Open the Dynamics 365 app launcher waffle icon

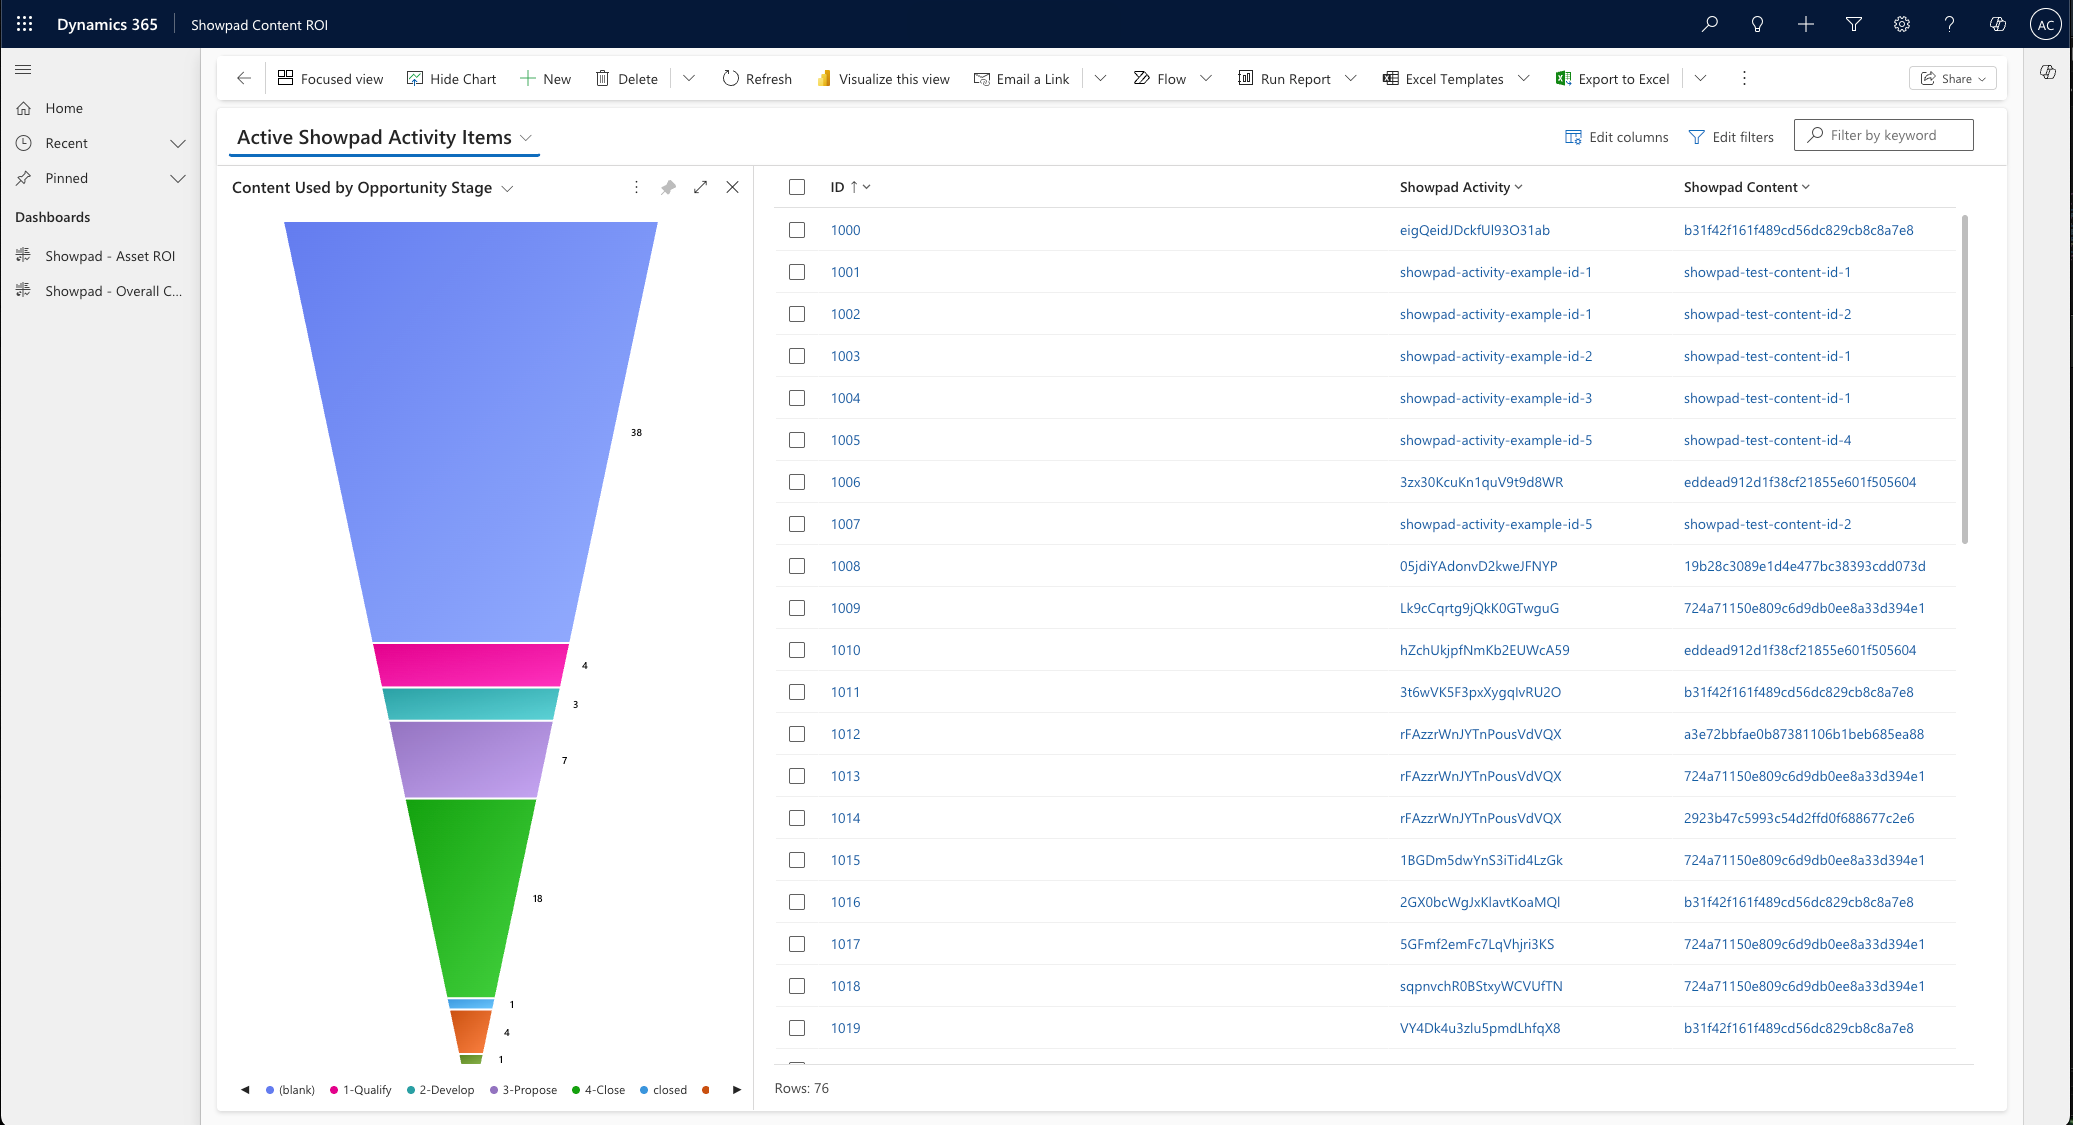point(23,23)
